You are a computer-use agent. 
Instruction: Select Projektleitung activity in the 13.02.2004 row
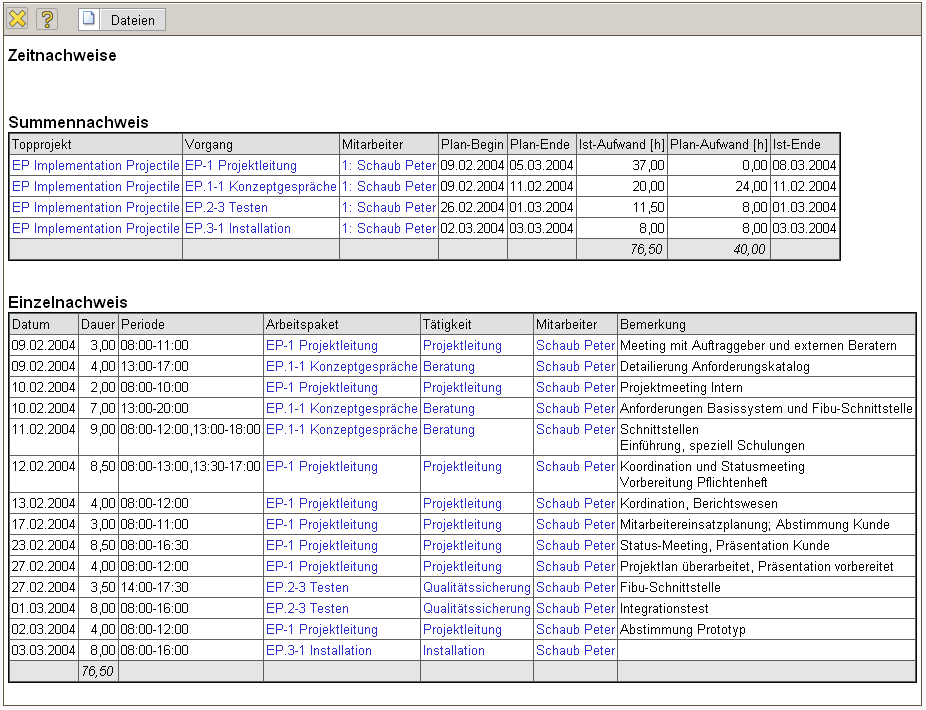pos(462,504)
